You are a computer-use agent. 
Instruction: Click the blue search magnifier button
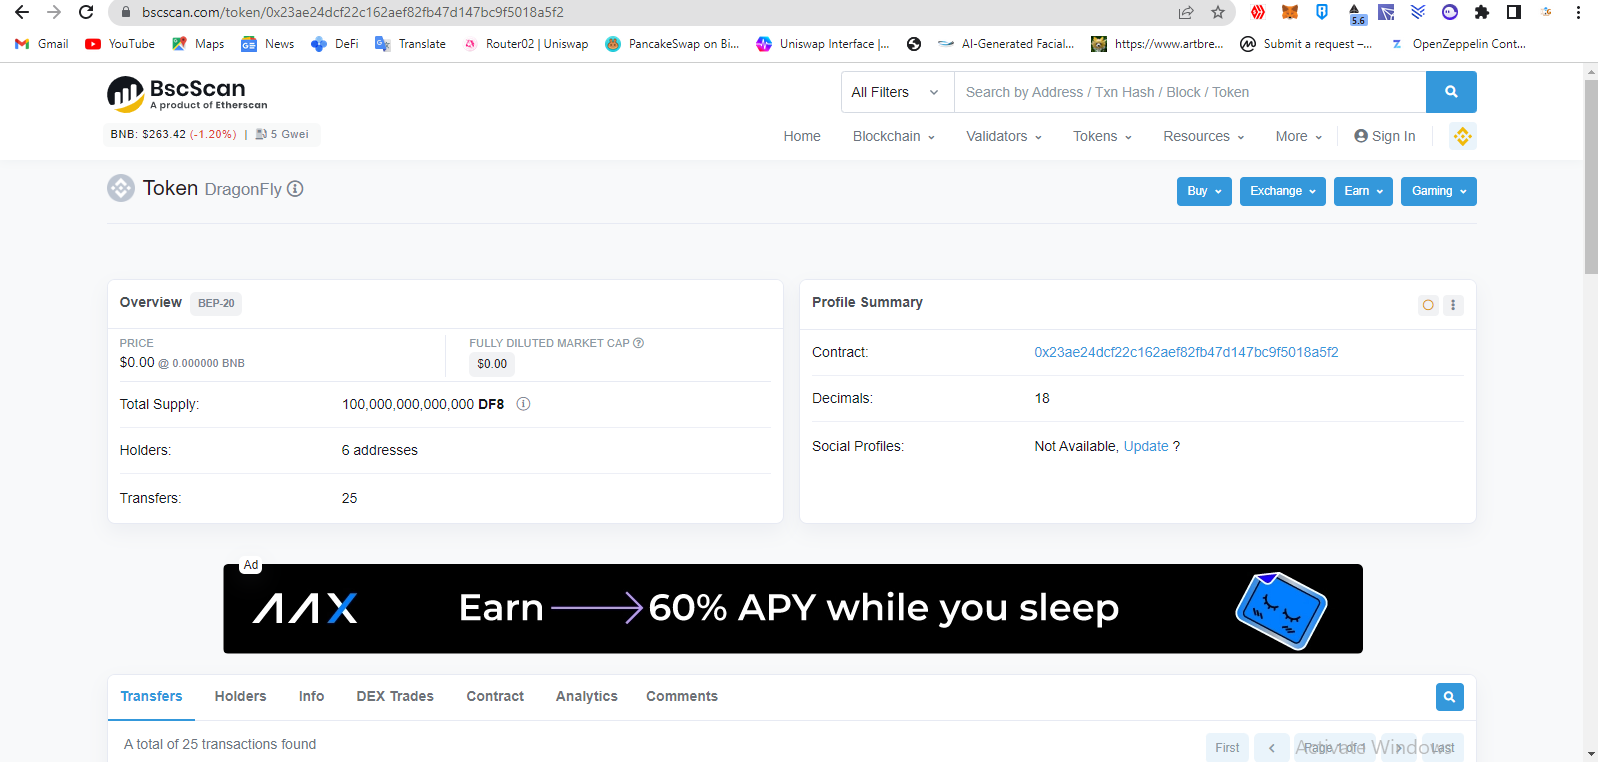click(x=1450, y=92)
